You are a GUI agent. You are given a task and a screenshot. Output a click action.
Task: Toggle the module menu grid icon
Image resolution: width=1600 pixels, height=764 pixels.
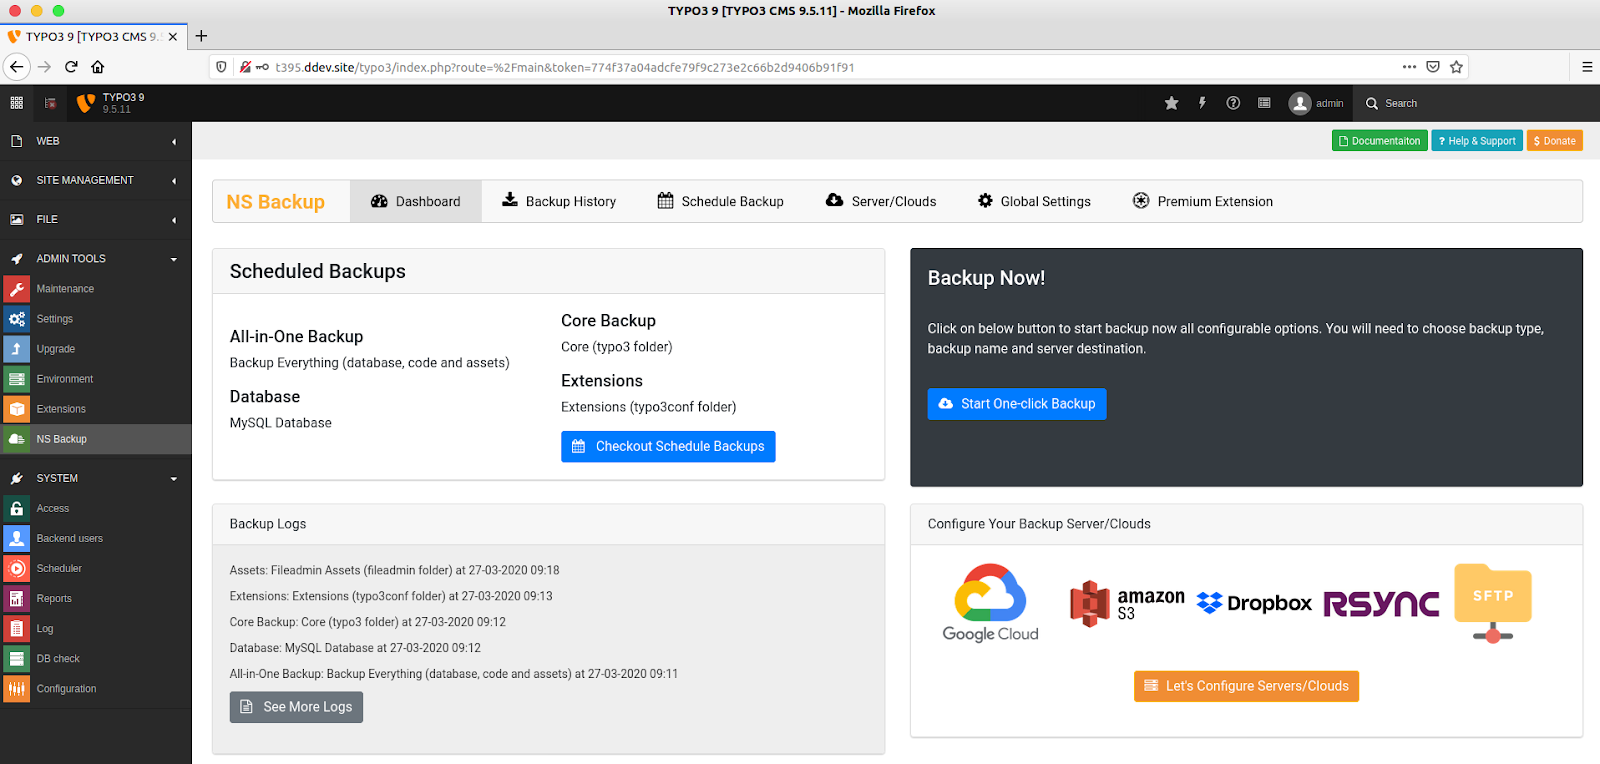16,103
